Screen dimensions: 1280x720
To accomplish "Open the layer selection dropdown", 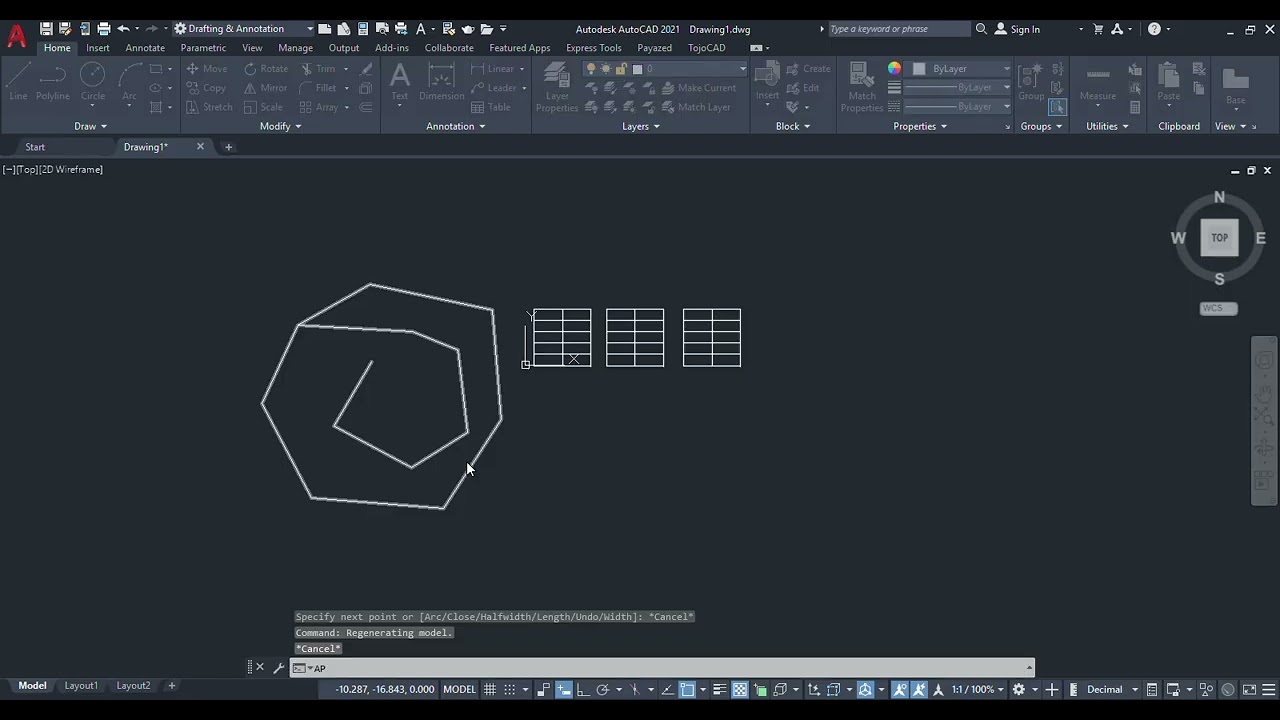I will 665,69.
